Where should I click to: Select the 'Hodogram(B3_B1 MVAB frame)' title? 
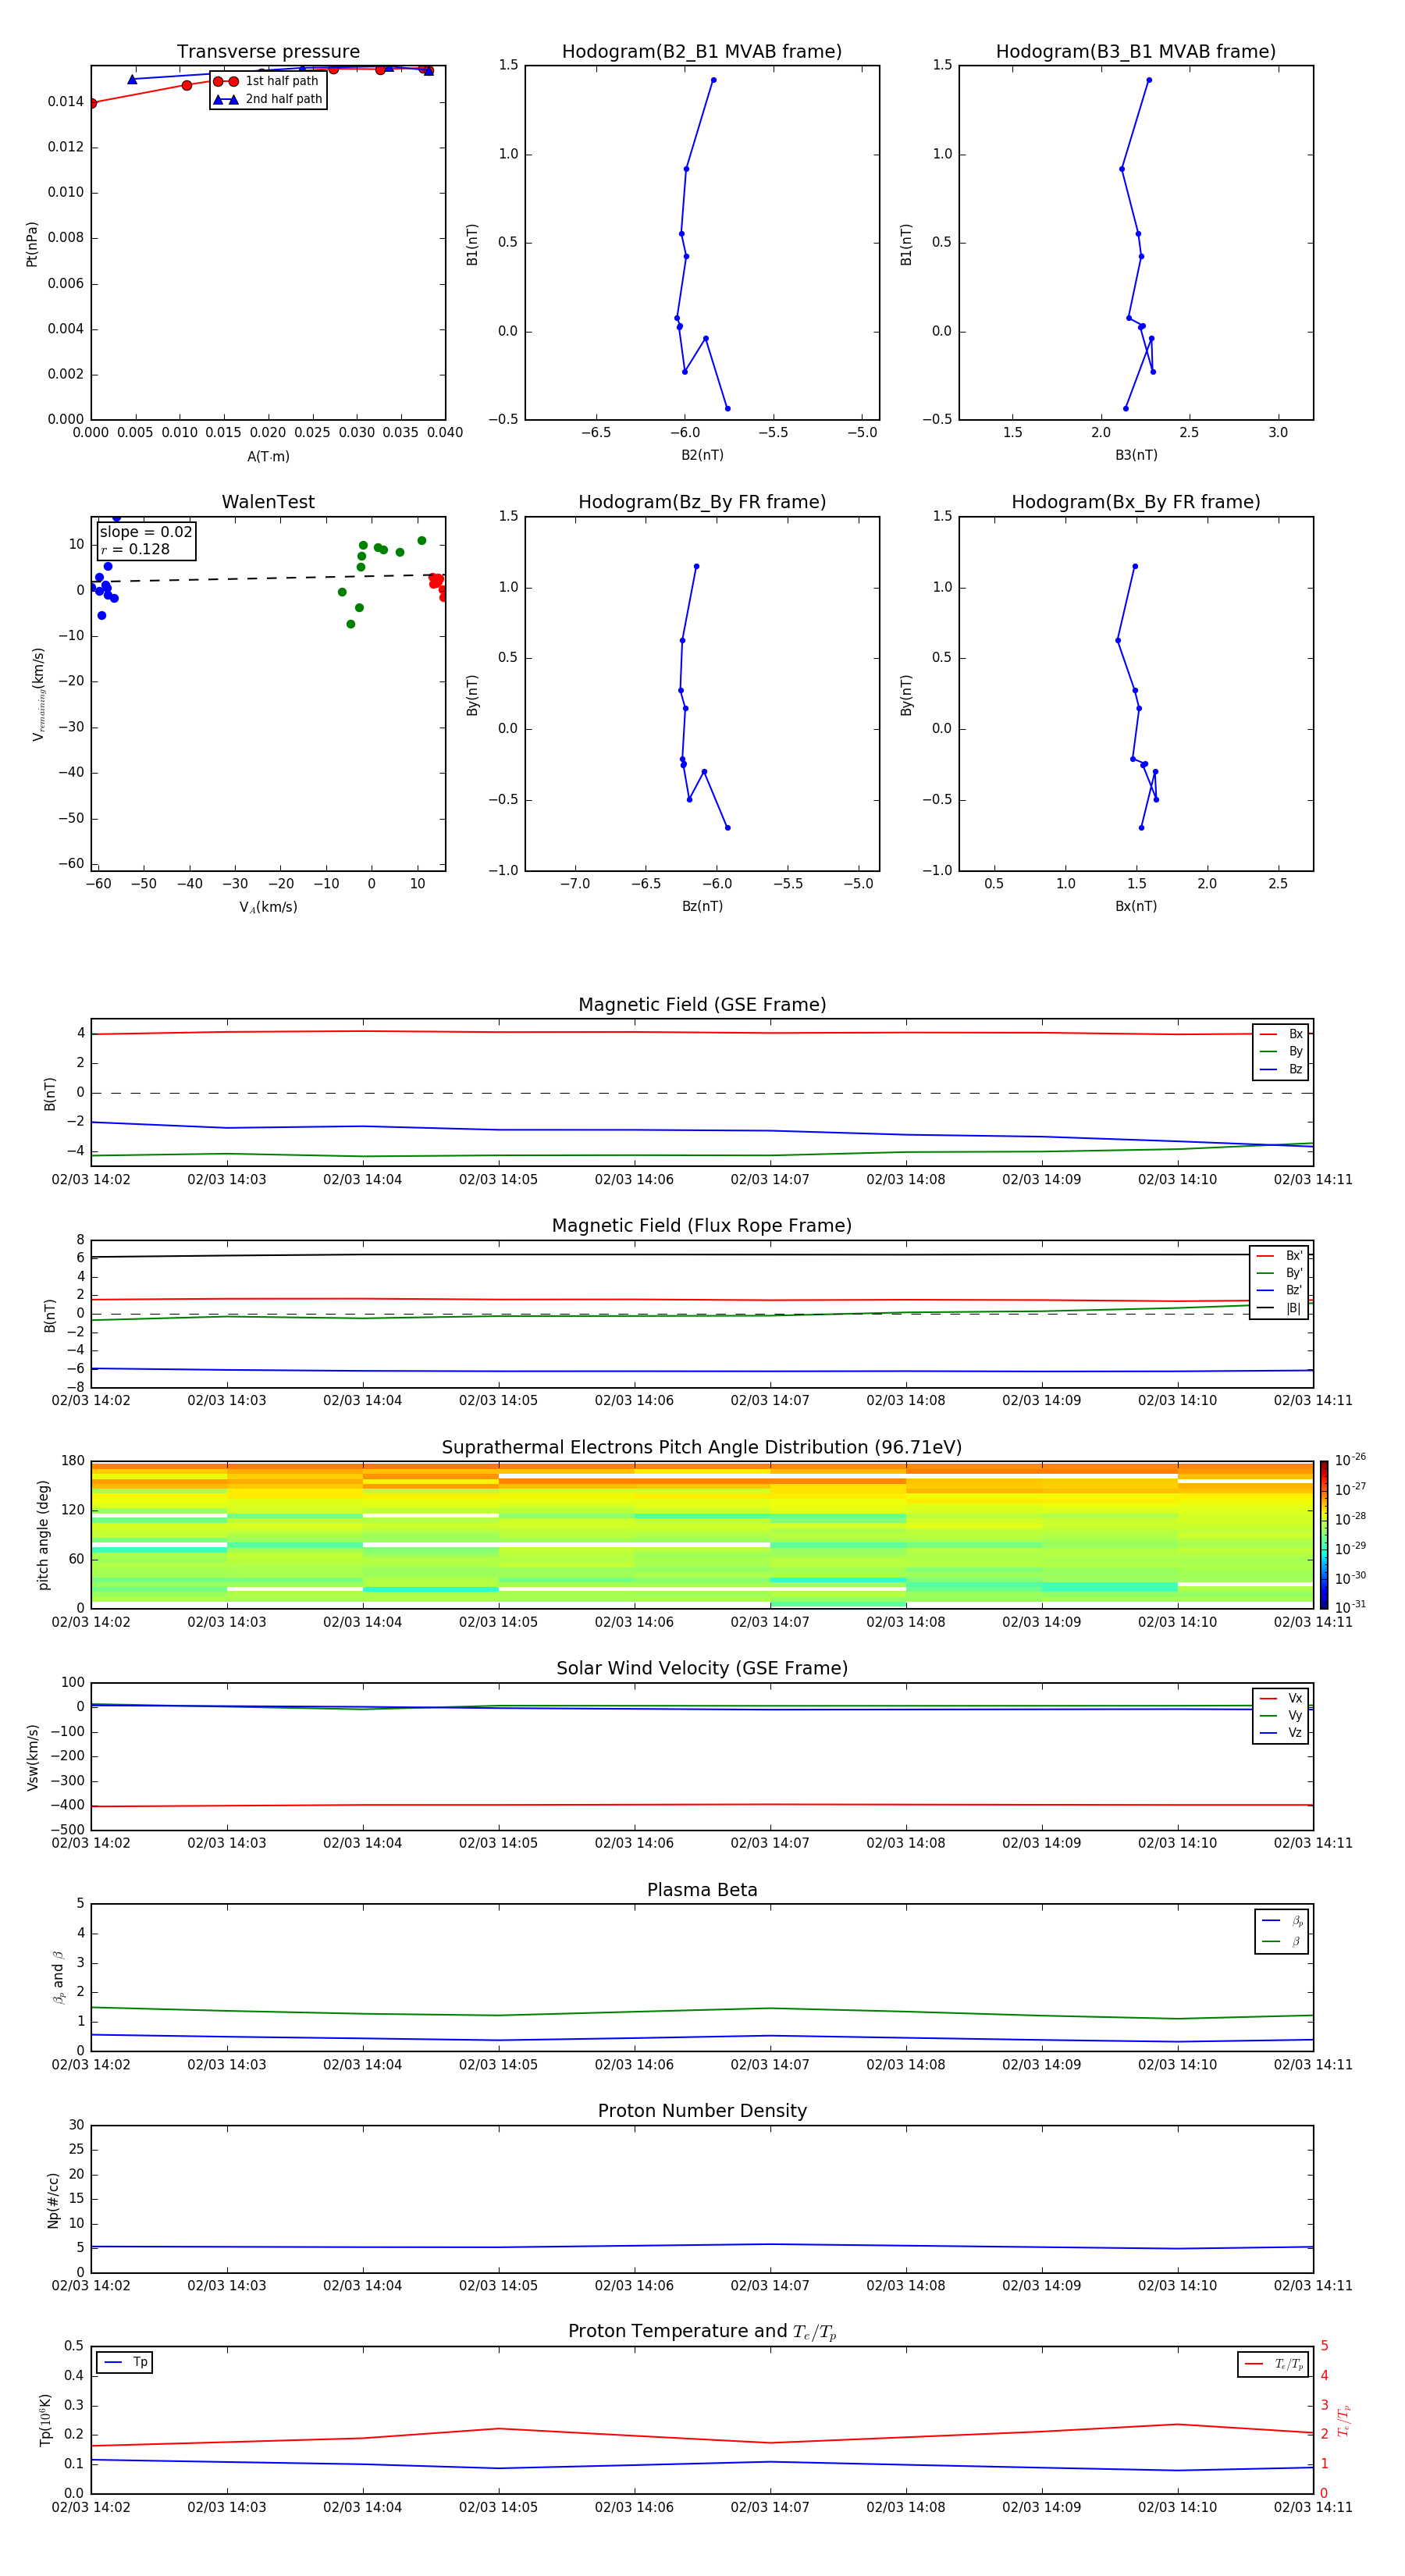[1136, 52]
